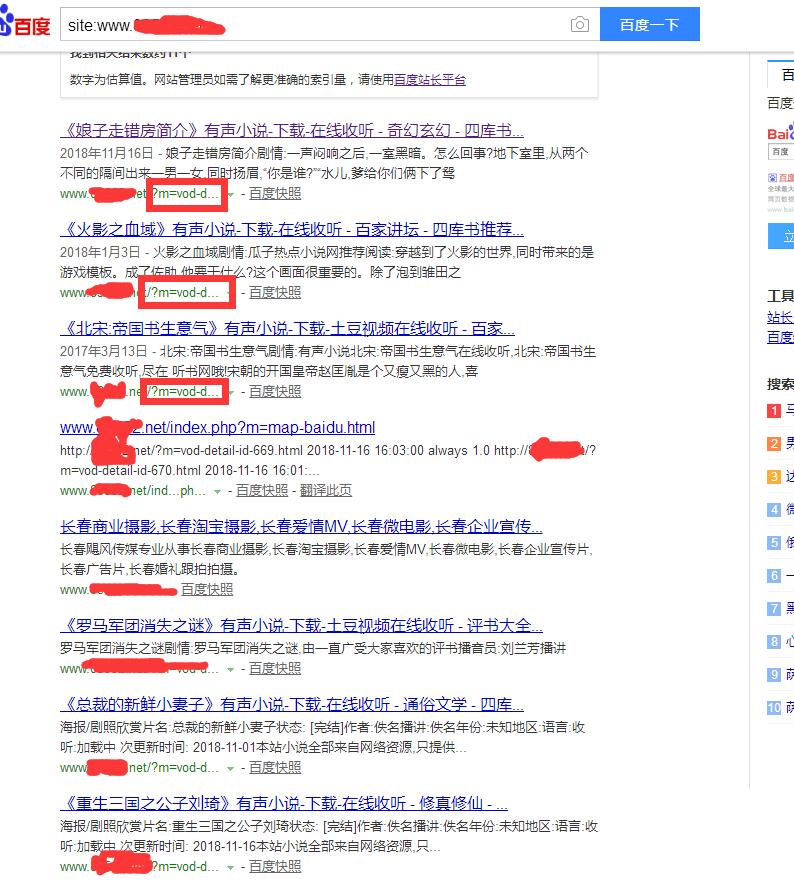Click the red rank 1 badge in sidebar
The height and width of the screenshot is (886, 794).
[773, 410]
